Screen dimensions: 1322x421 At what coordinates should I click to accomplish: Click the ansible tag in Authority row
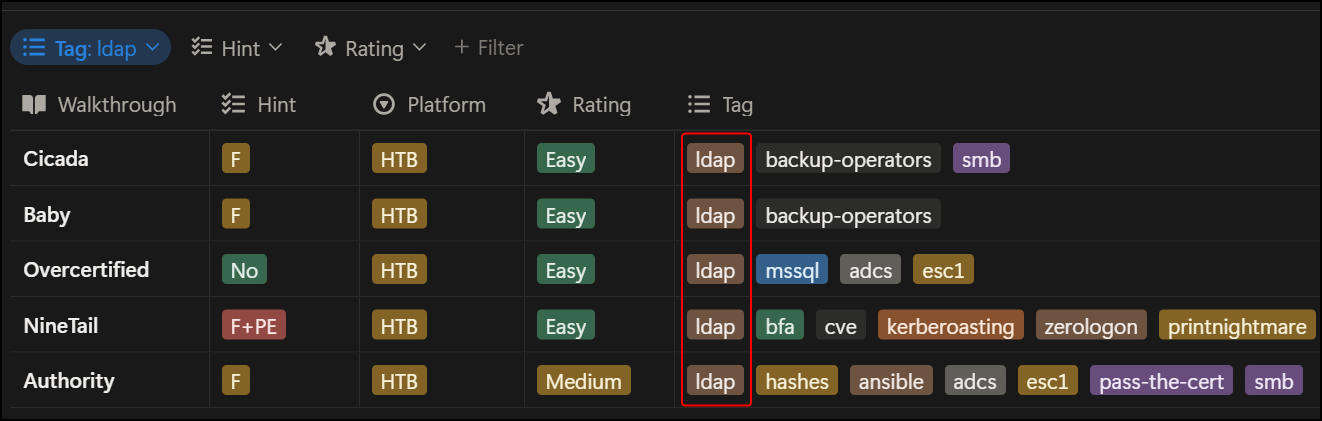pyautogui.click(x=891, y=381)
